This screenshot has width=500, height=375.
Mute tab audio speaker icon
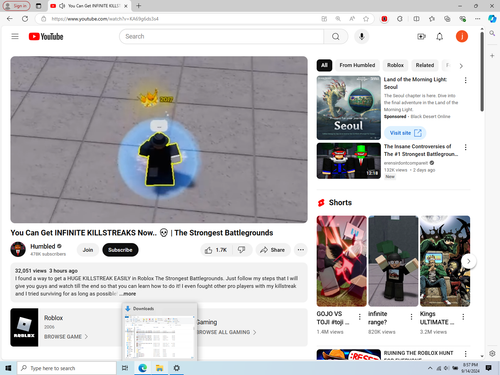62,6
